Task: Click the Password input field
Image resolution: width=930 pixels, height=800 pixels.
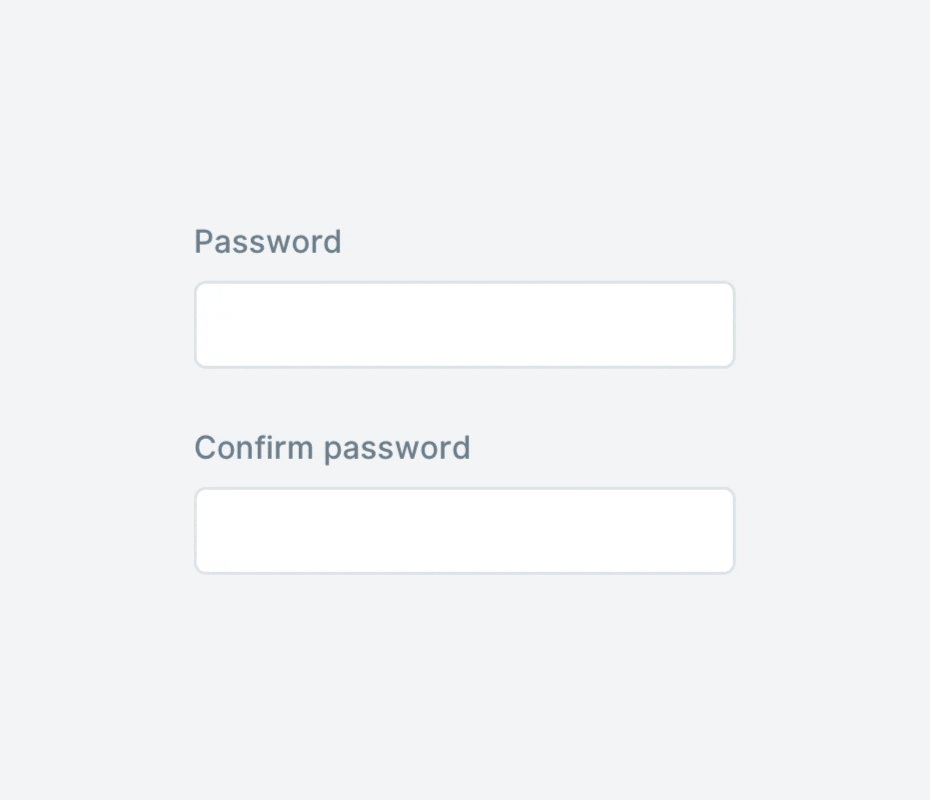Action: coord(464,324)
